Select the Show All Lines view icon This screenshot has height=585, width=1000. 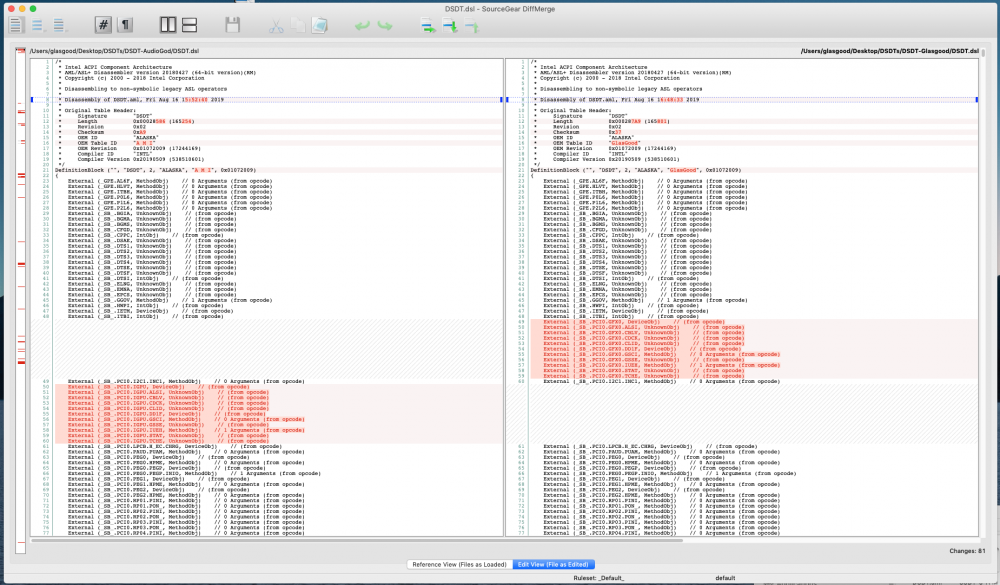click(x=16, y=25)
